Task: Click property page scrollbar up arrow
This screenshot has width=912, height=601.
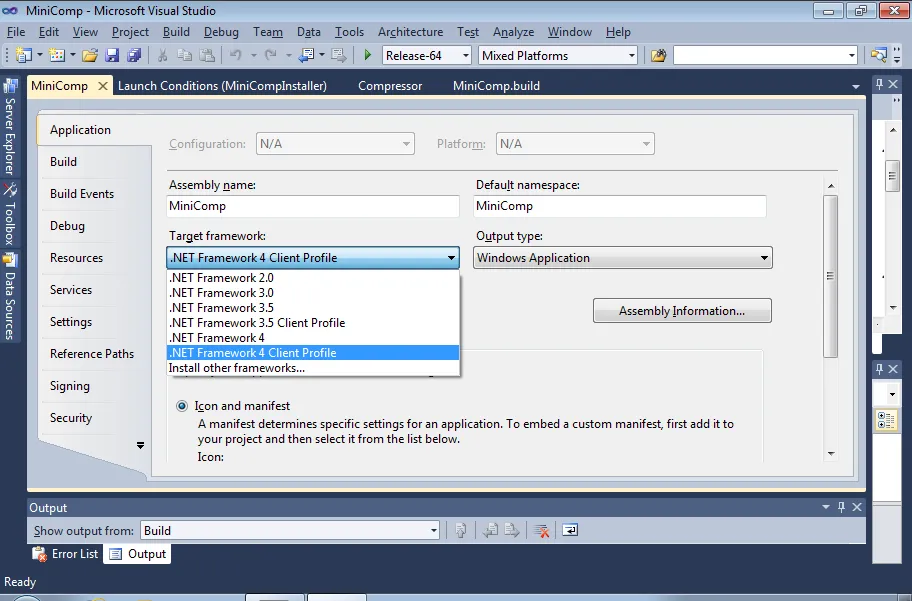Action: [x=831, y=186]
